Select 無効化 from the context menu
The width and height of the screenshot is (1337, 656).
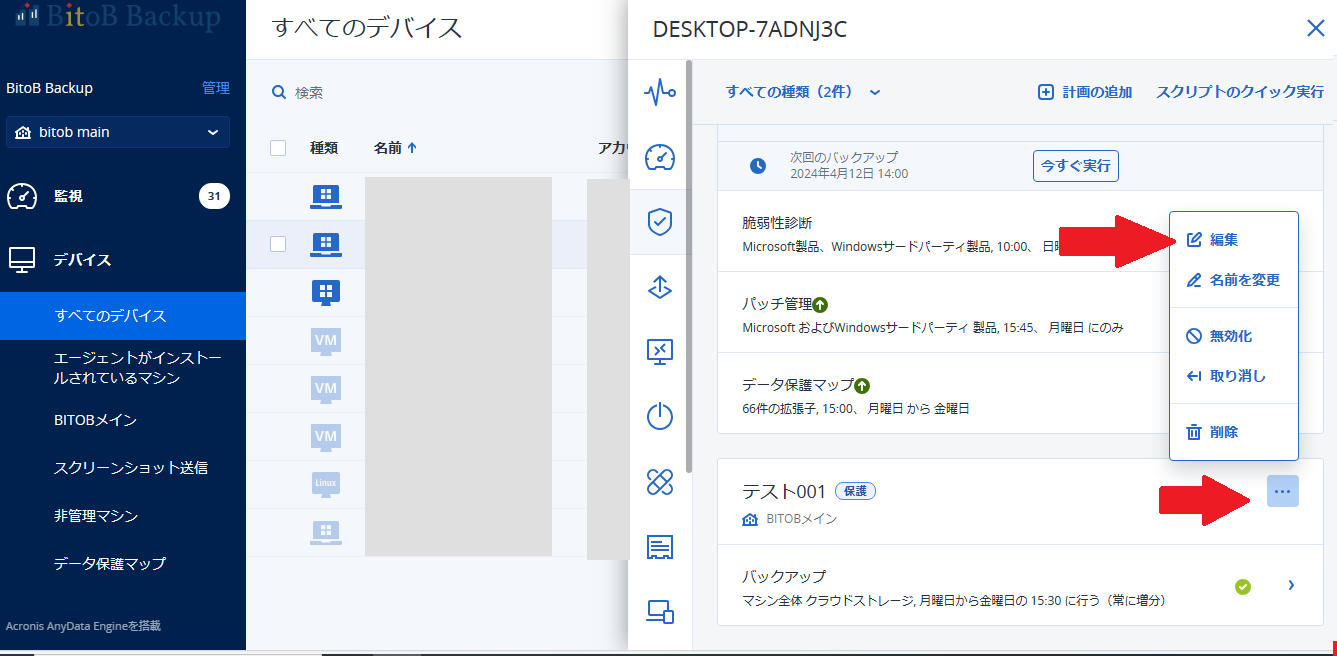click(x=1234, y=336)
